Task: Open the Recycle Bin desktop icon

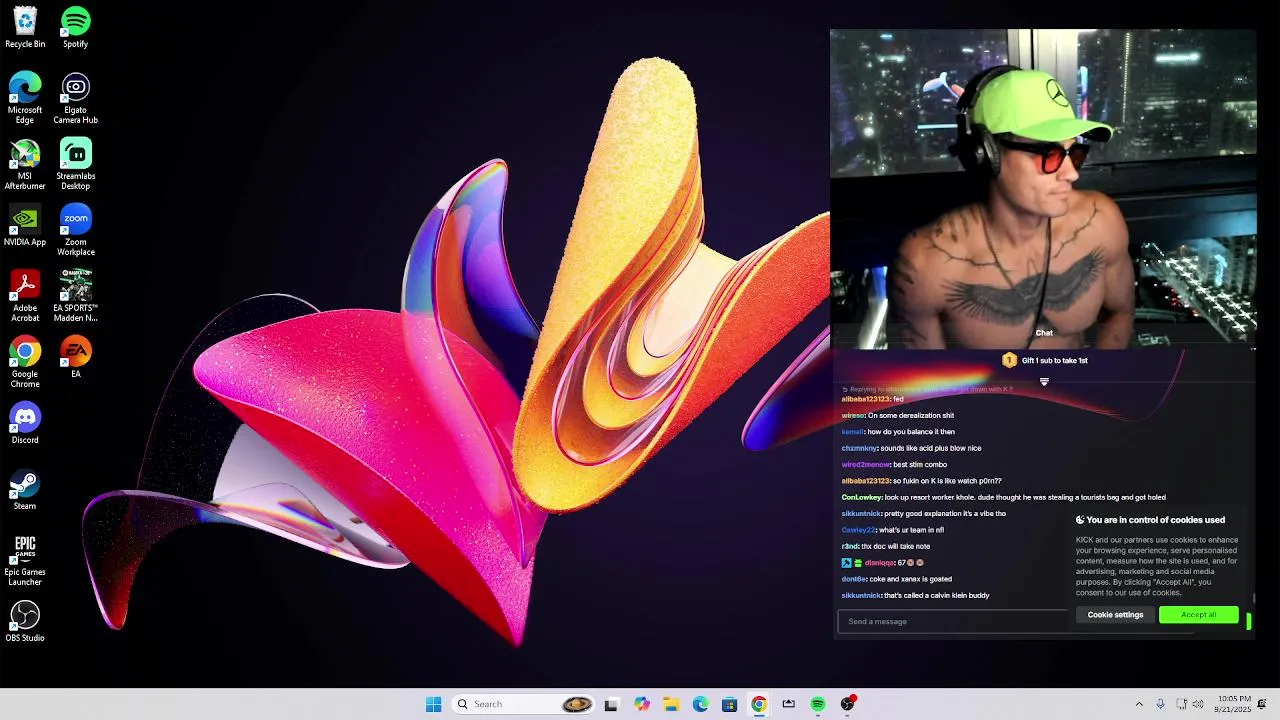Action: [x=25, y=27]
